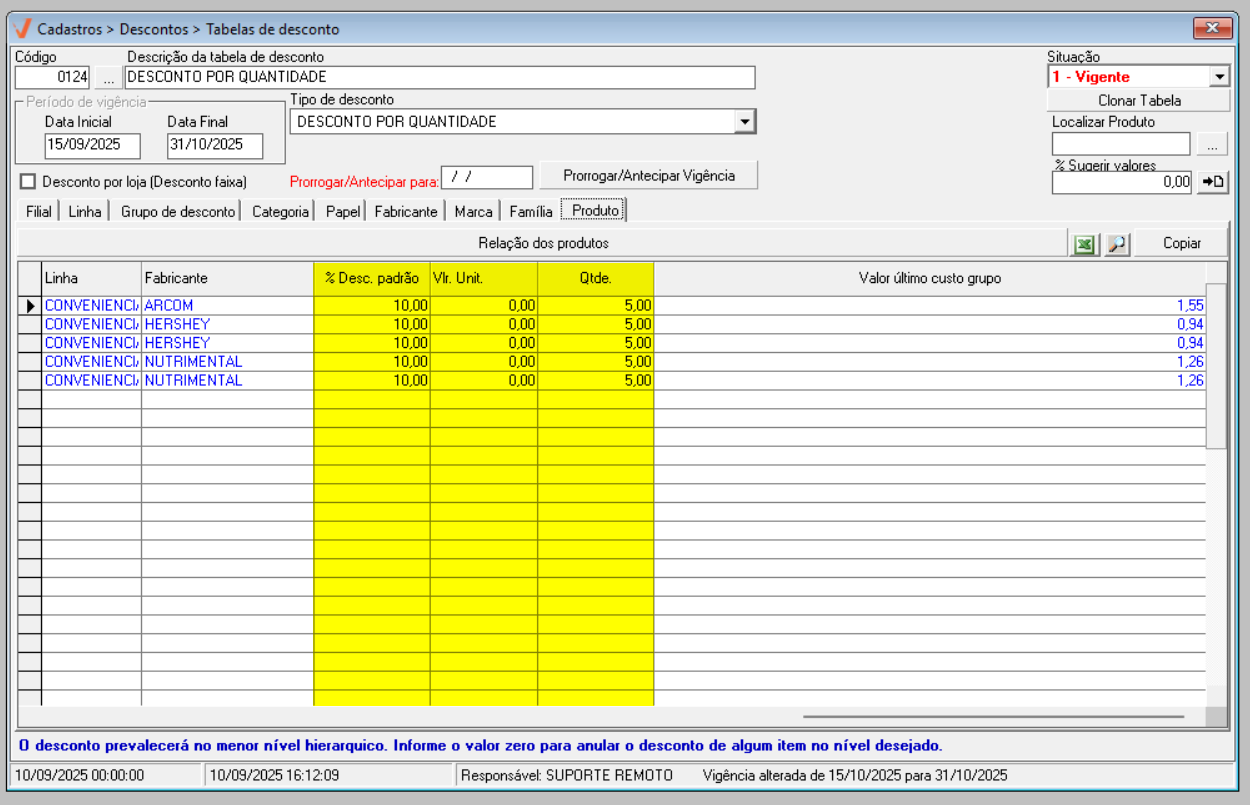Click the % Desc. padrão column header

372,279
